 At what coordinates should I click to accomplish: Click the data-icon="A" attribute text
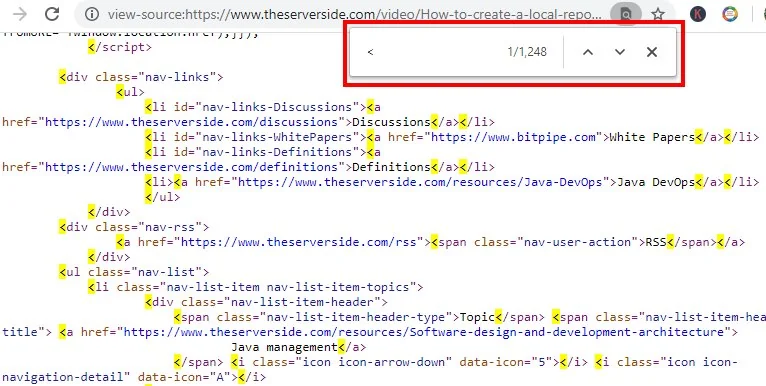point(184,377)
